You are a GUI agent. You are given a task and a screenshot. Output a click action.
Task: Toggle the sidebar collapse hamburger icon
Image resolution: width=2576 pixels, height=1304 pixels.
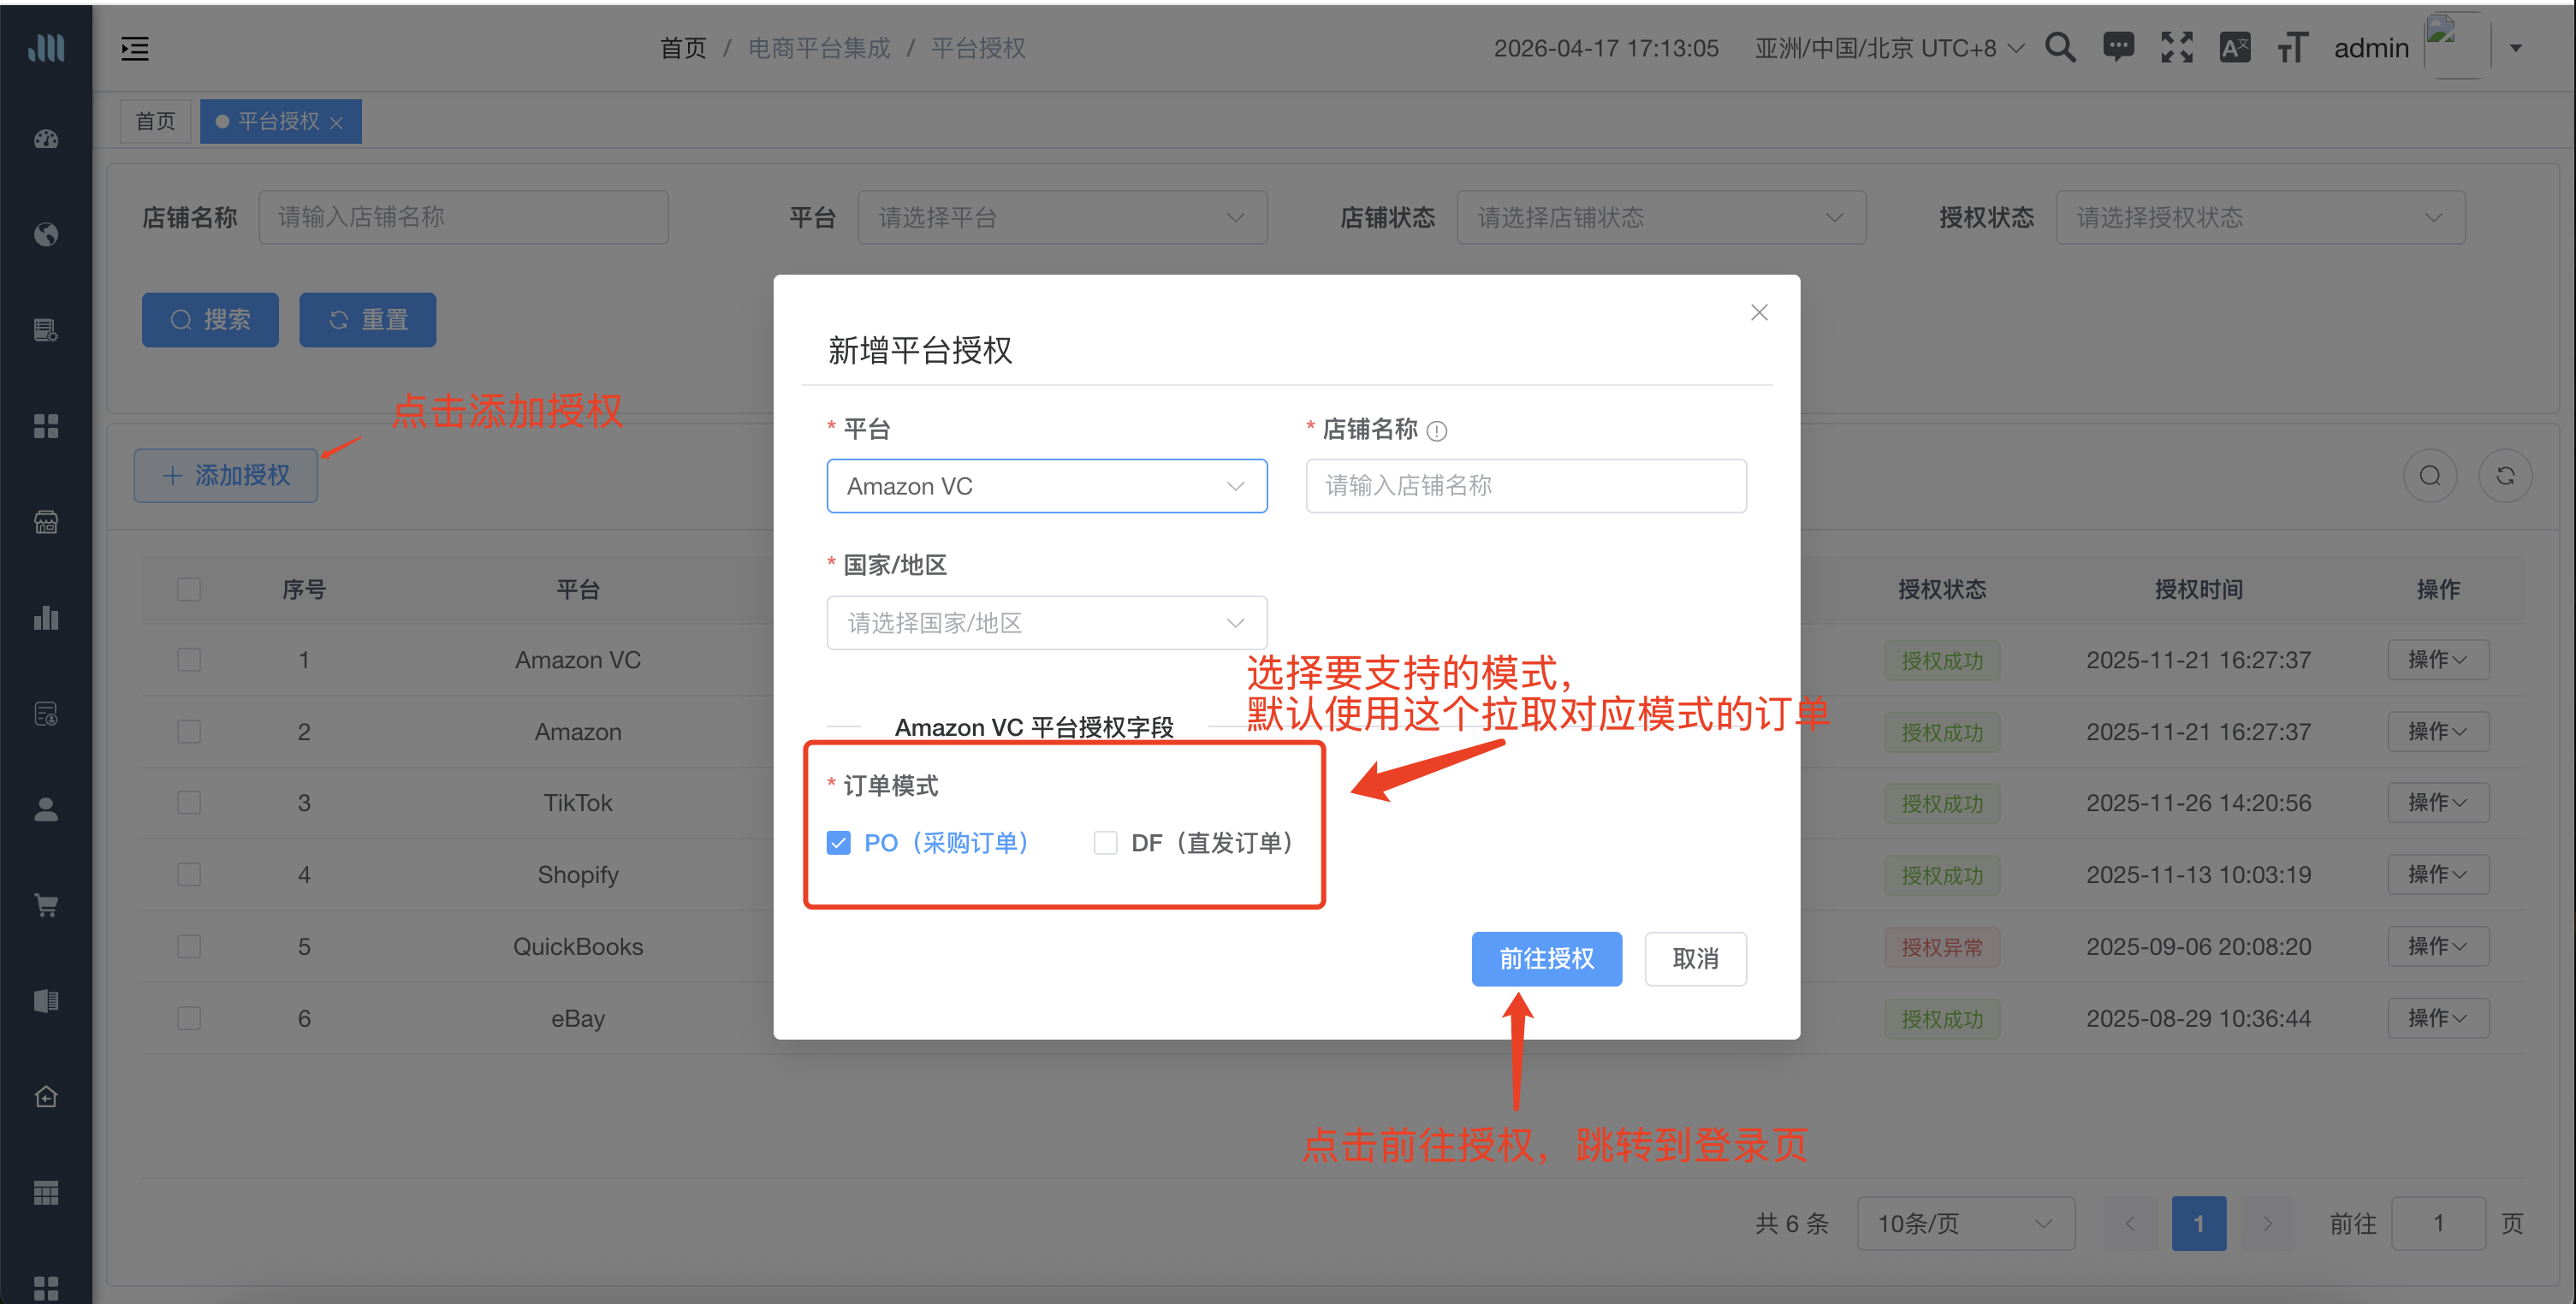tap(135, 48)
